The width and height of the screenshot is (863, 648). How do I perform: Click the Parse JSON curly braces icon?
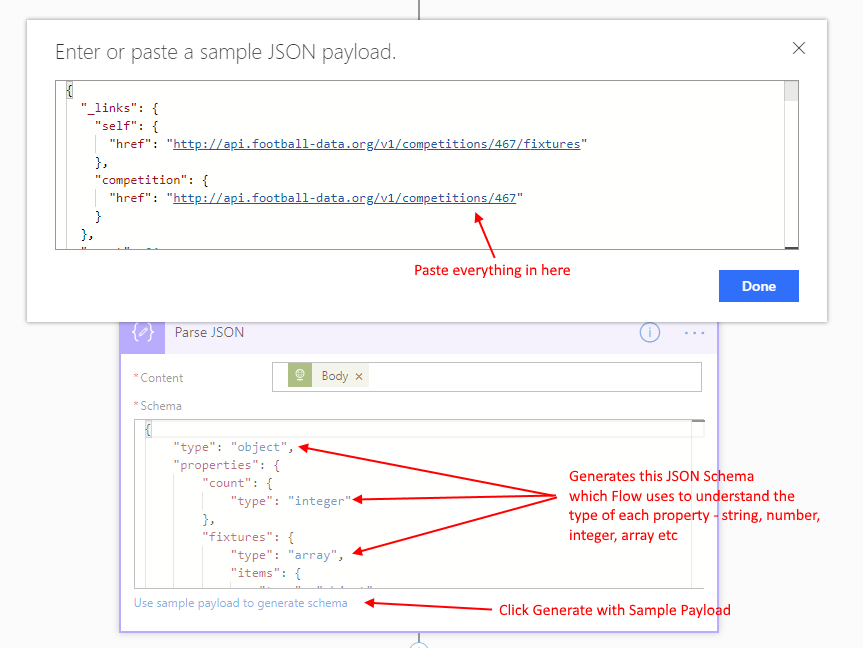point(143,332)
